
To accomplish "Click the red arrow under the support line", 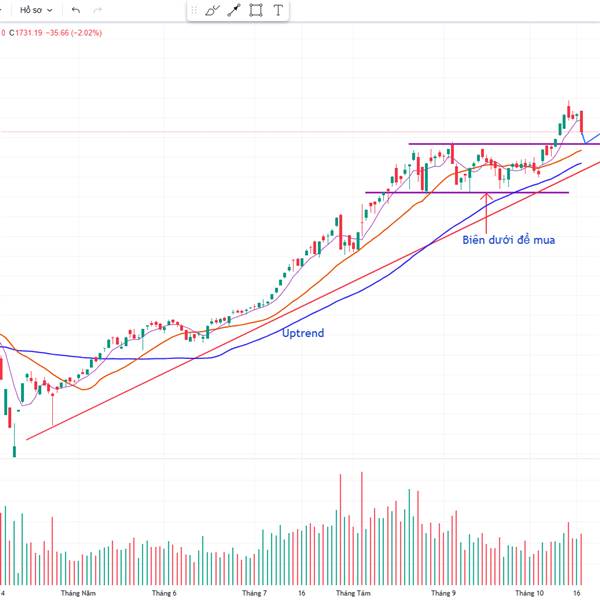I will [486, 210].
